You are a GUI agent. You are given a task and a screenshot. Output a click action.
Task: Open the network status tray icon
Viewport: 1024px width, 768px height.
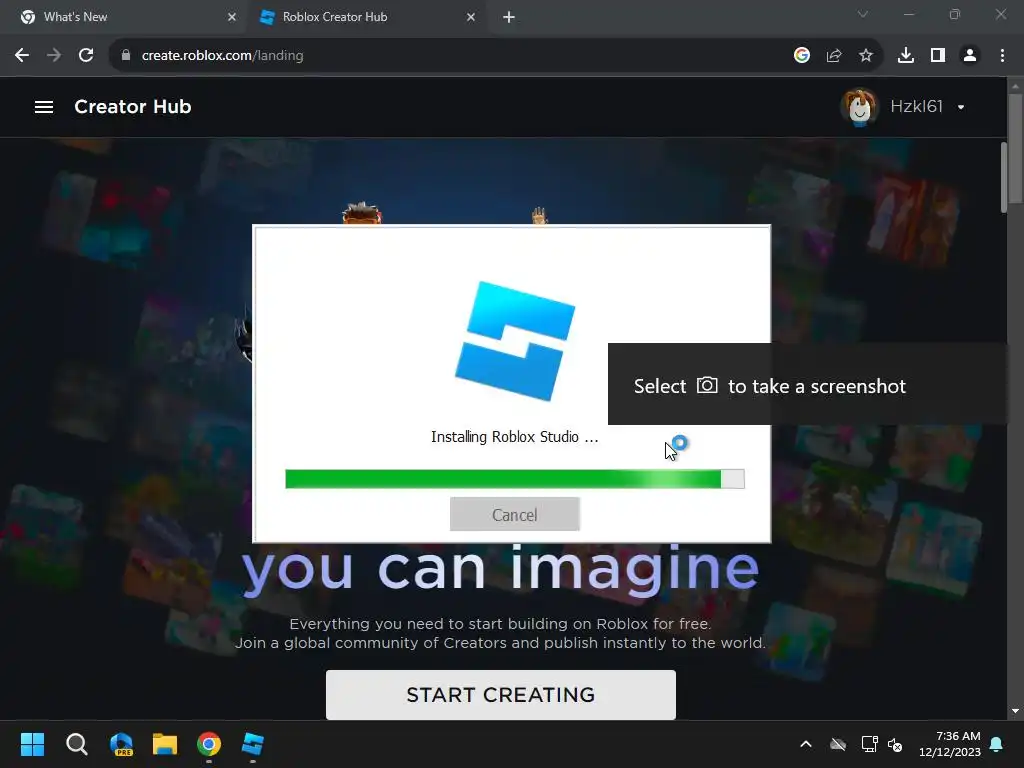click(869, 744)
